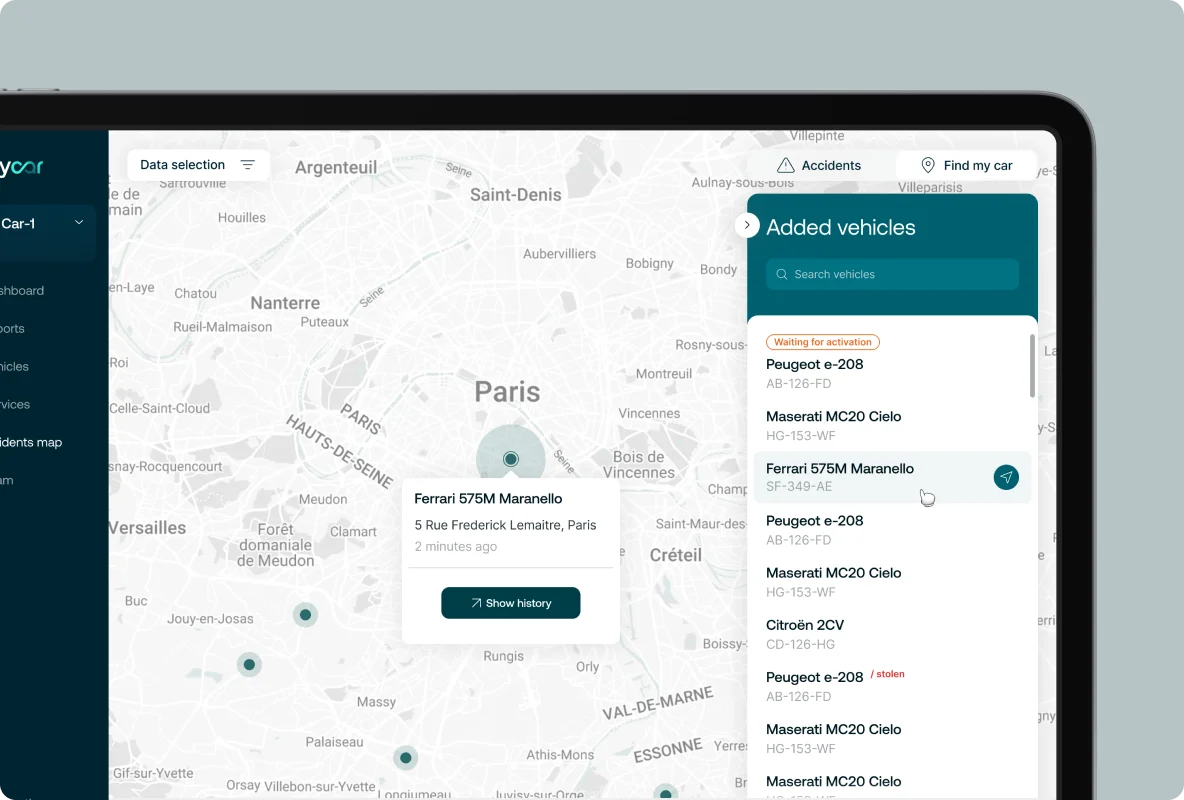Select the Peugeot e-208 waiting for activation
This screenshot has height=800, width=1184.
892,363
